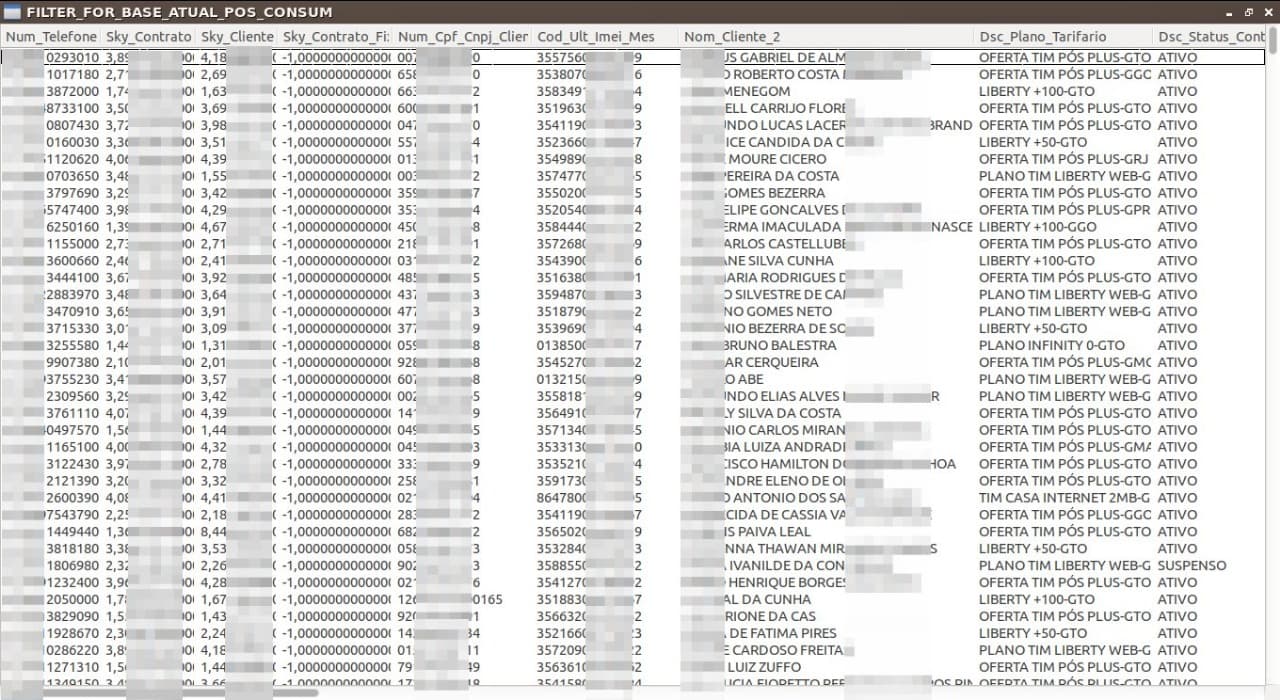1280x700 pixels.
Task: Click the Num_Cpf_Cnpj_Clier column header
Action: tap(462, 36)
